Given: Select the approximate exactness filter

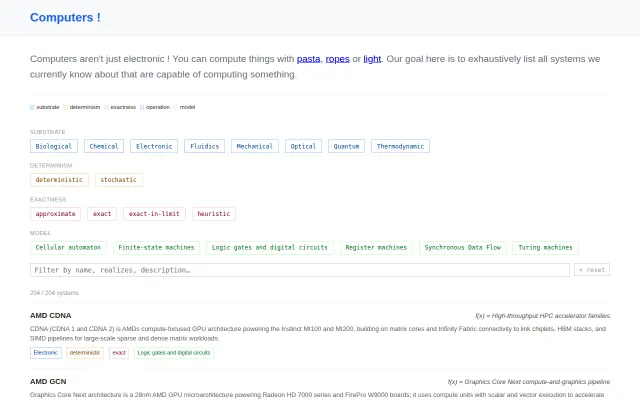Looking at the screenshot, I should (x=56, y=214).
